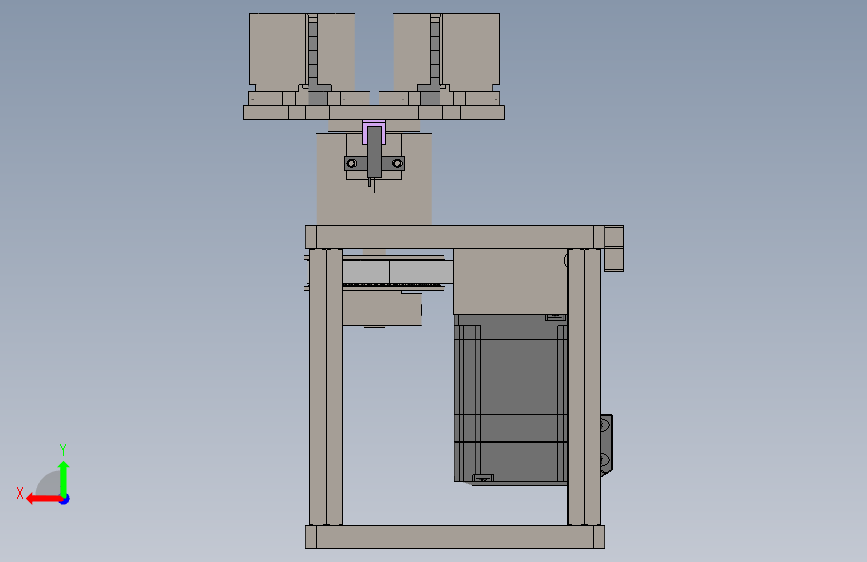Select the small mounting block on frame's right side
The image size is (867, 562).
[x=607, y=444]
